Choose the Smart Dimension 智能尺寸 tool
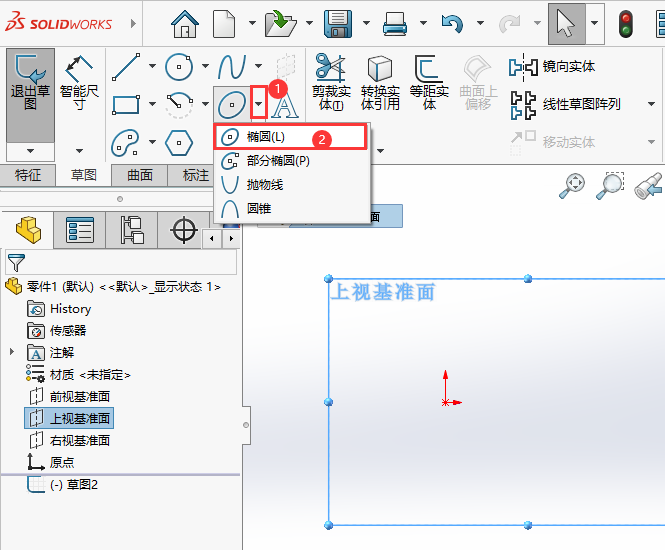Screen dimensions: 665x550 pyautogui.click(x=79, y=83)
